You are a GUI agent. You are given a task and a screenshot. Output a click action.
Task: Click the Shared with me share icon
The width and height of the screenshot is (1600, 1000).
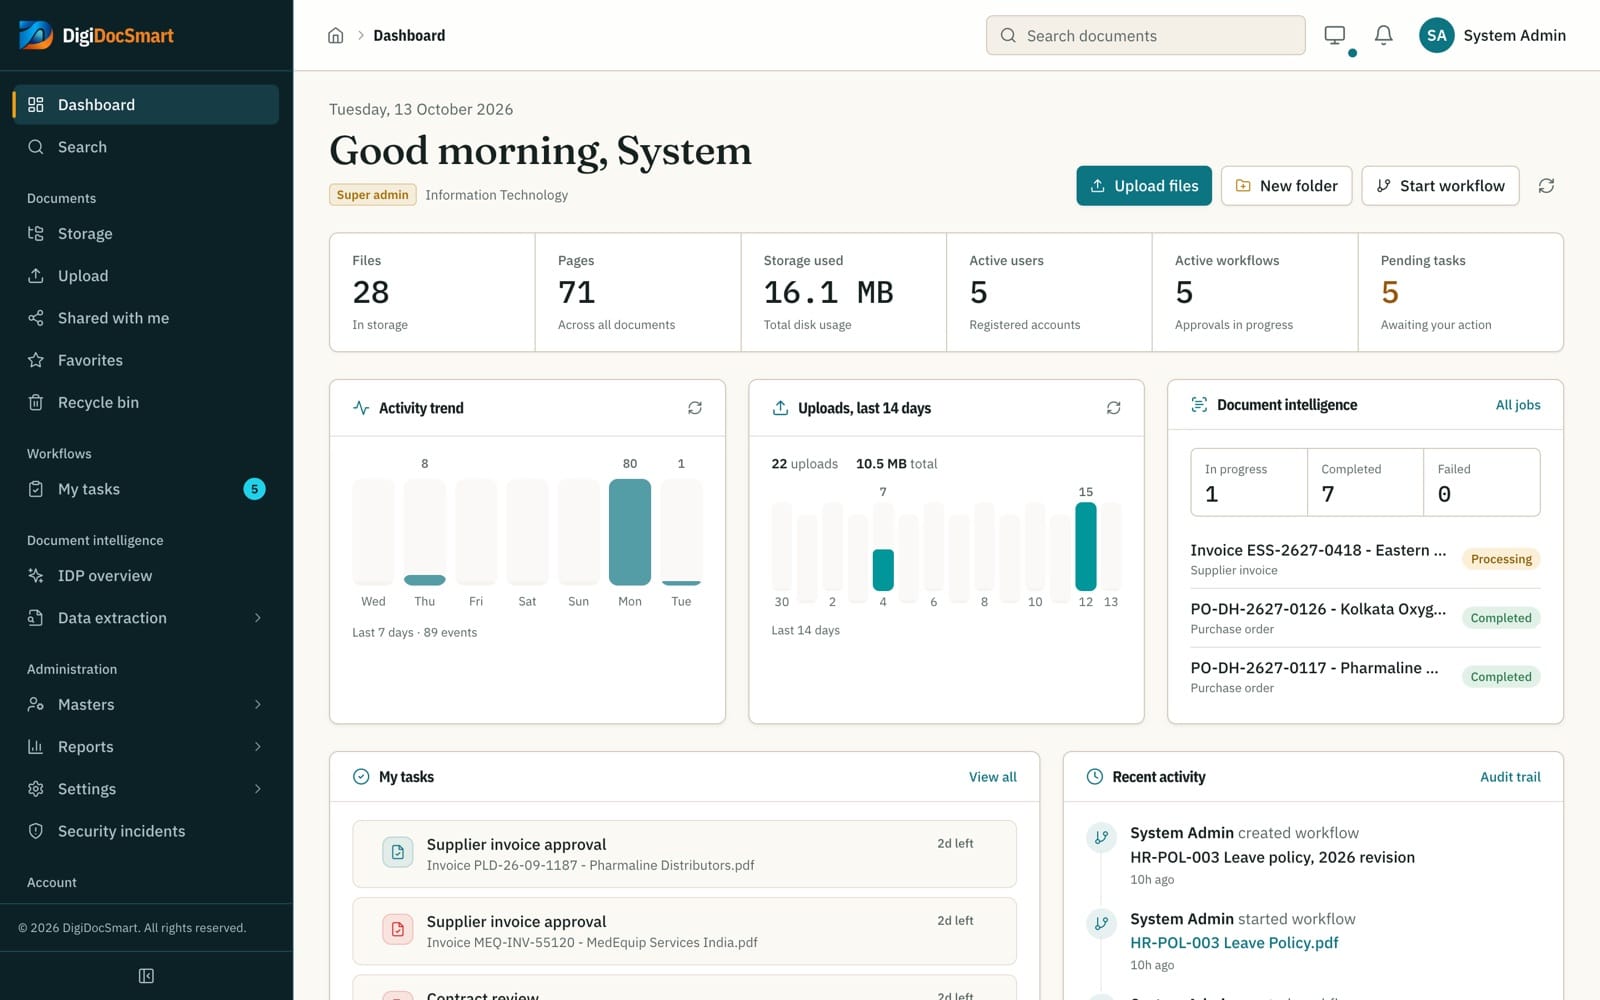point(36,318)
